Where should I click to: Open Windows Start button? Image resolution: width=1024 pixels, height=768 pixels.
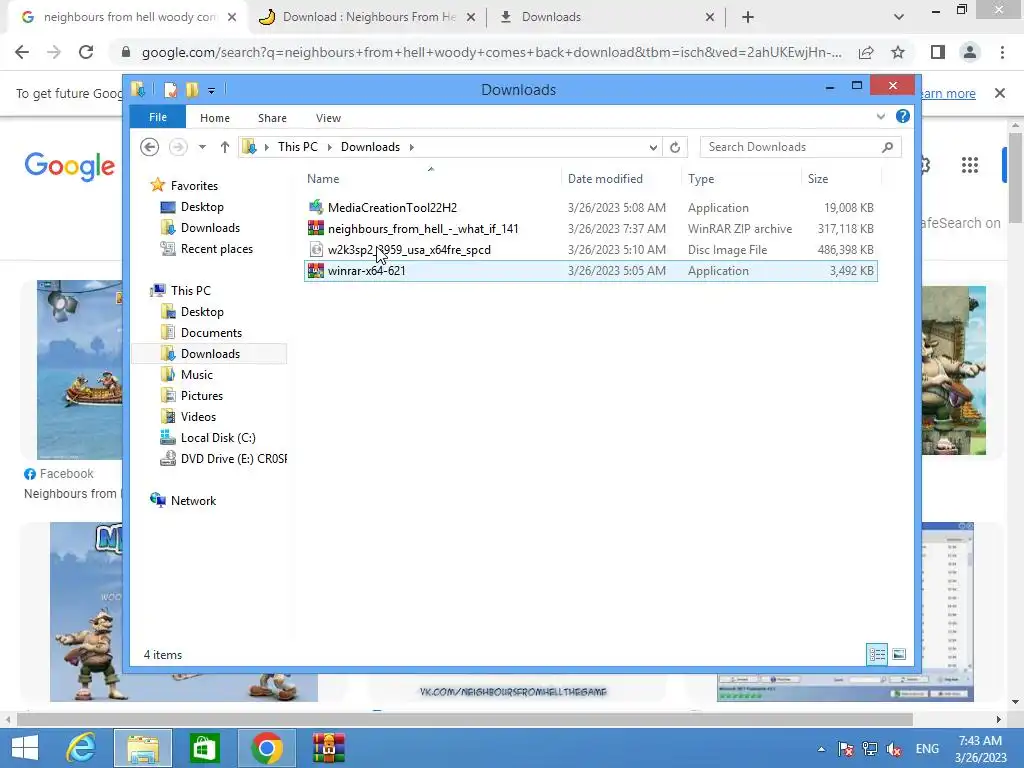pyautogui.click(x=25, y=748)
